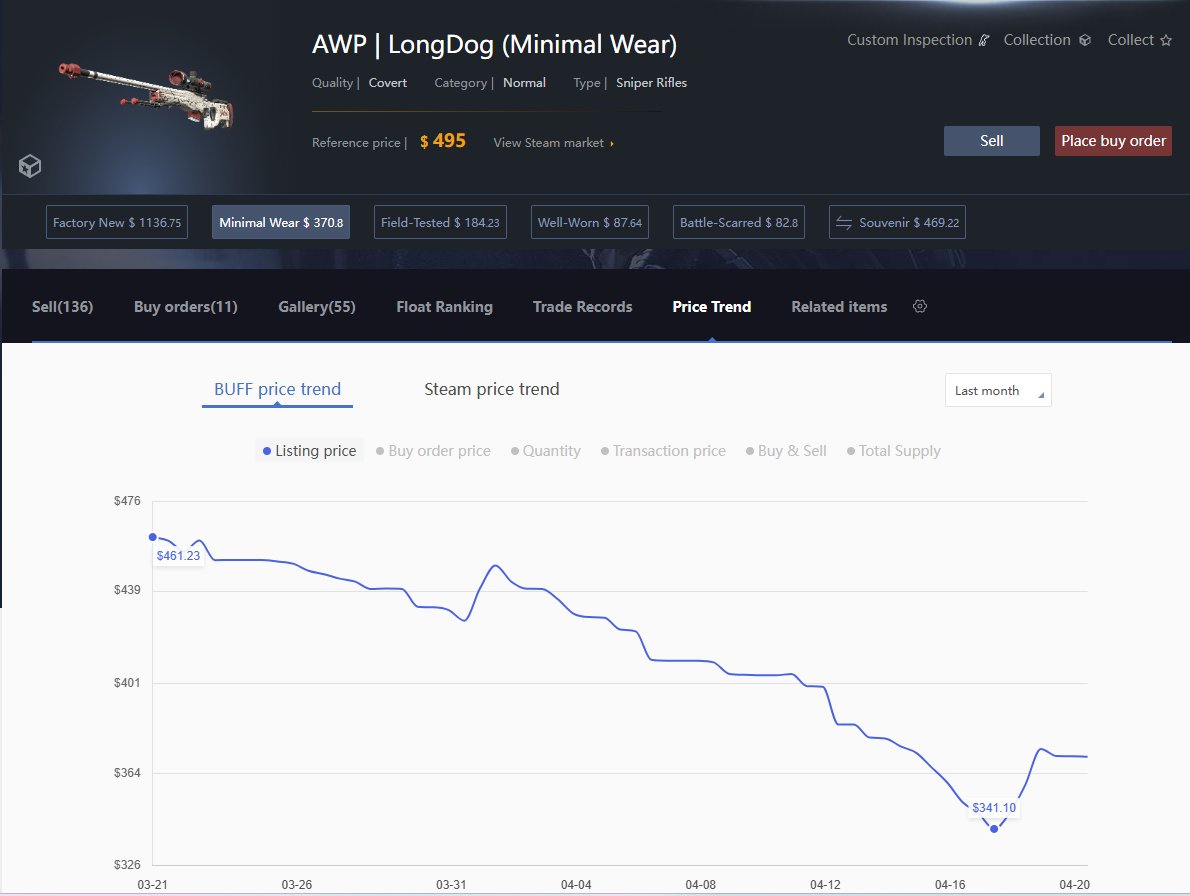Switch to the Float Ranking tab
This screenshot has width=1190, height=896.
pos(444,307)
